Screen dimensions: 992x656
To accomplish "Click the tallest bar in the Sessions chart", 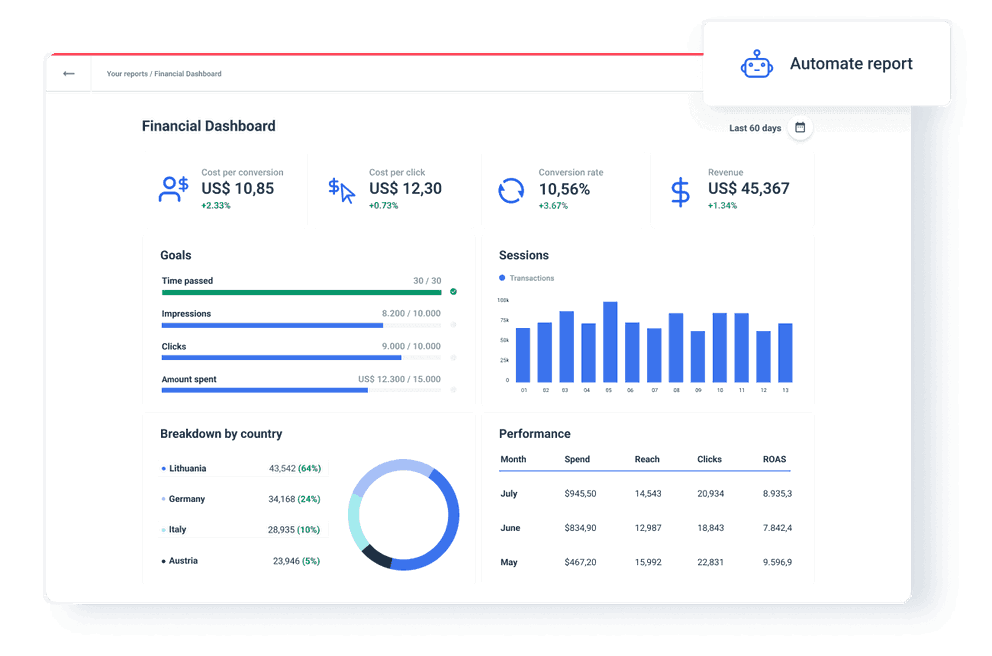I will click(609, 340).
